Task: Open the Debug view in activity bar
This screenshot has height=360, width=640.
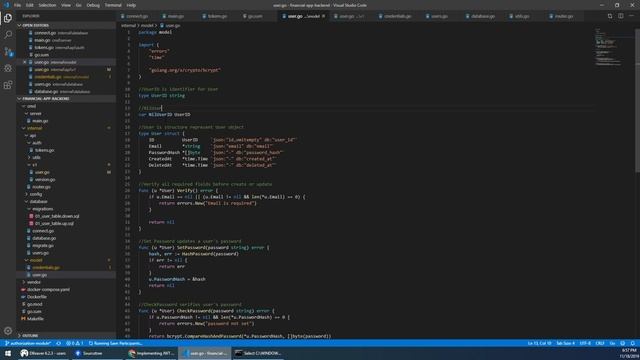Action: [x=8, y=68]
